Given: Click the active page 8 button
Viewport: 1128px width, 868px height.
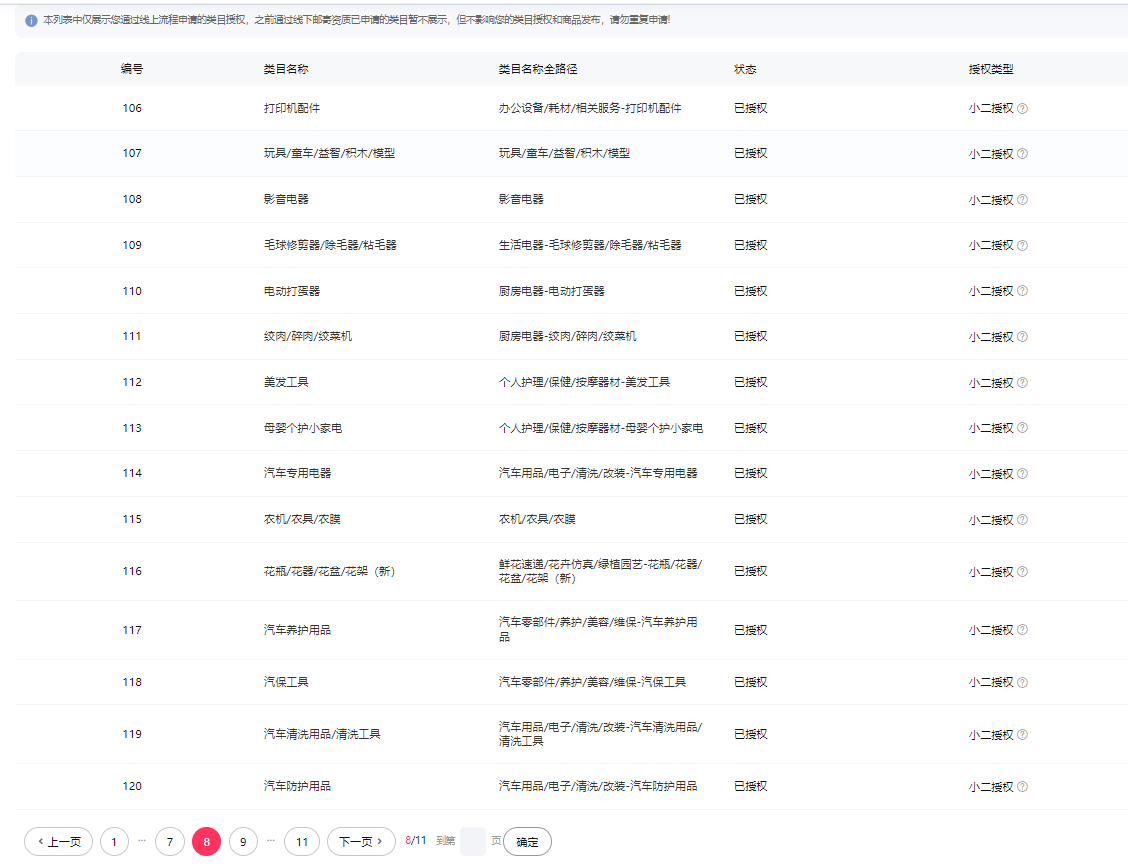Looking at the screenshot, I should coord(206,842).
